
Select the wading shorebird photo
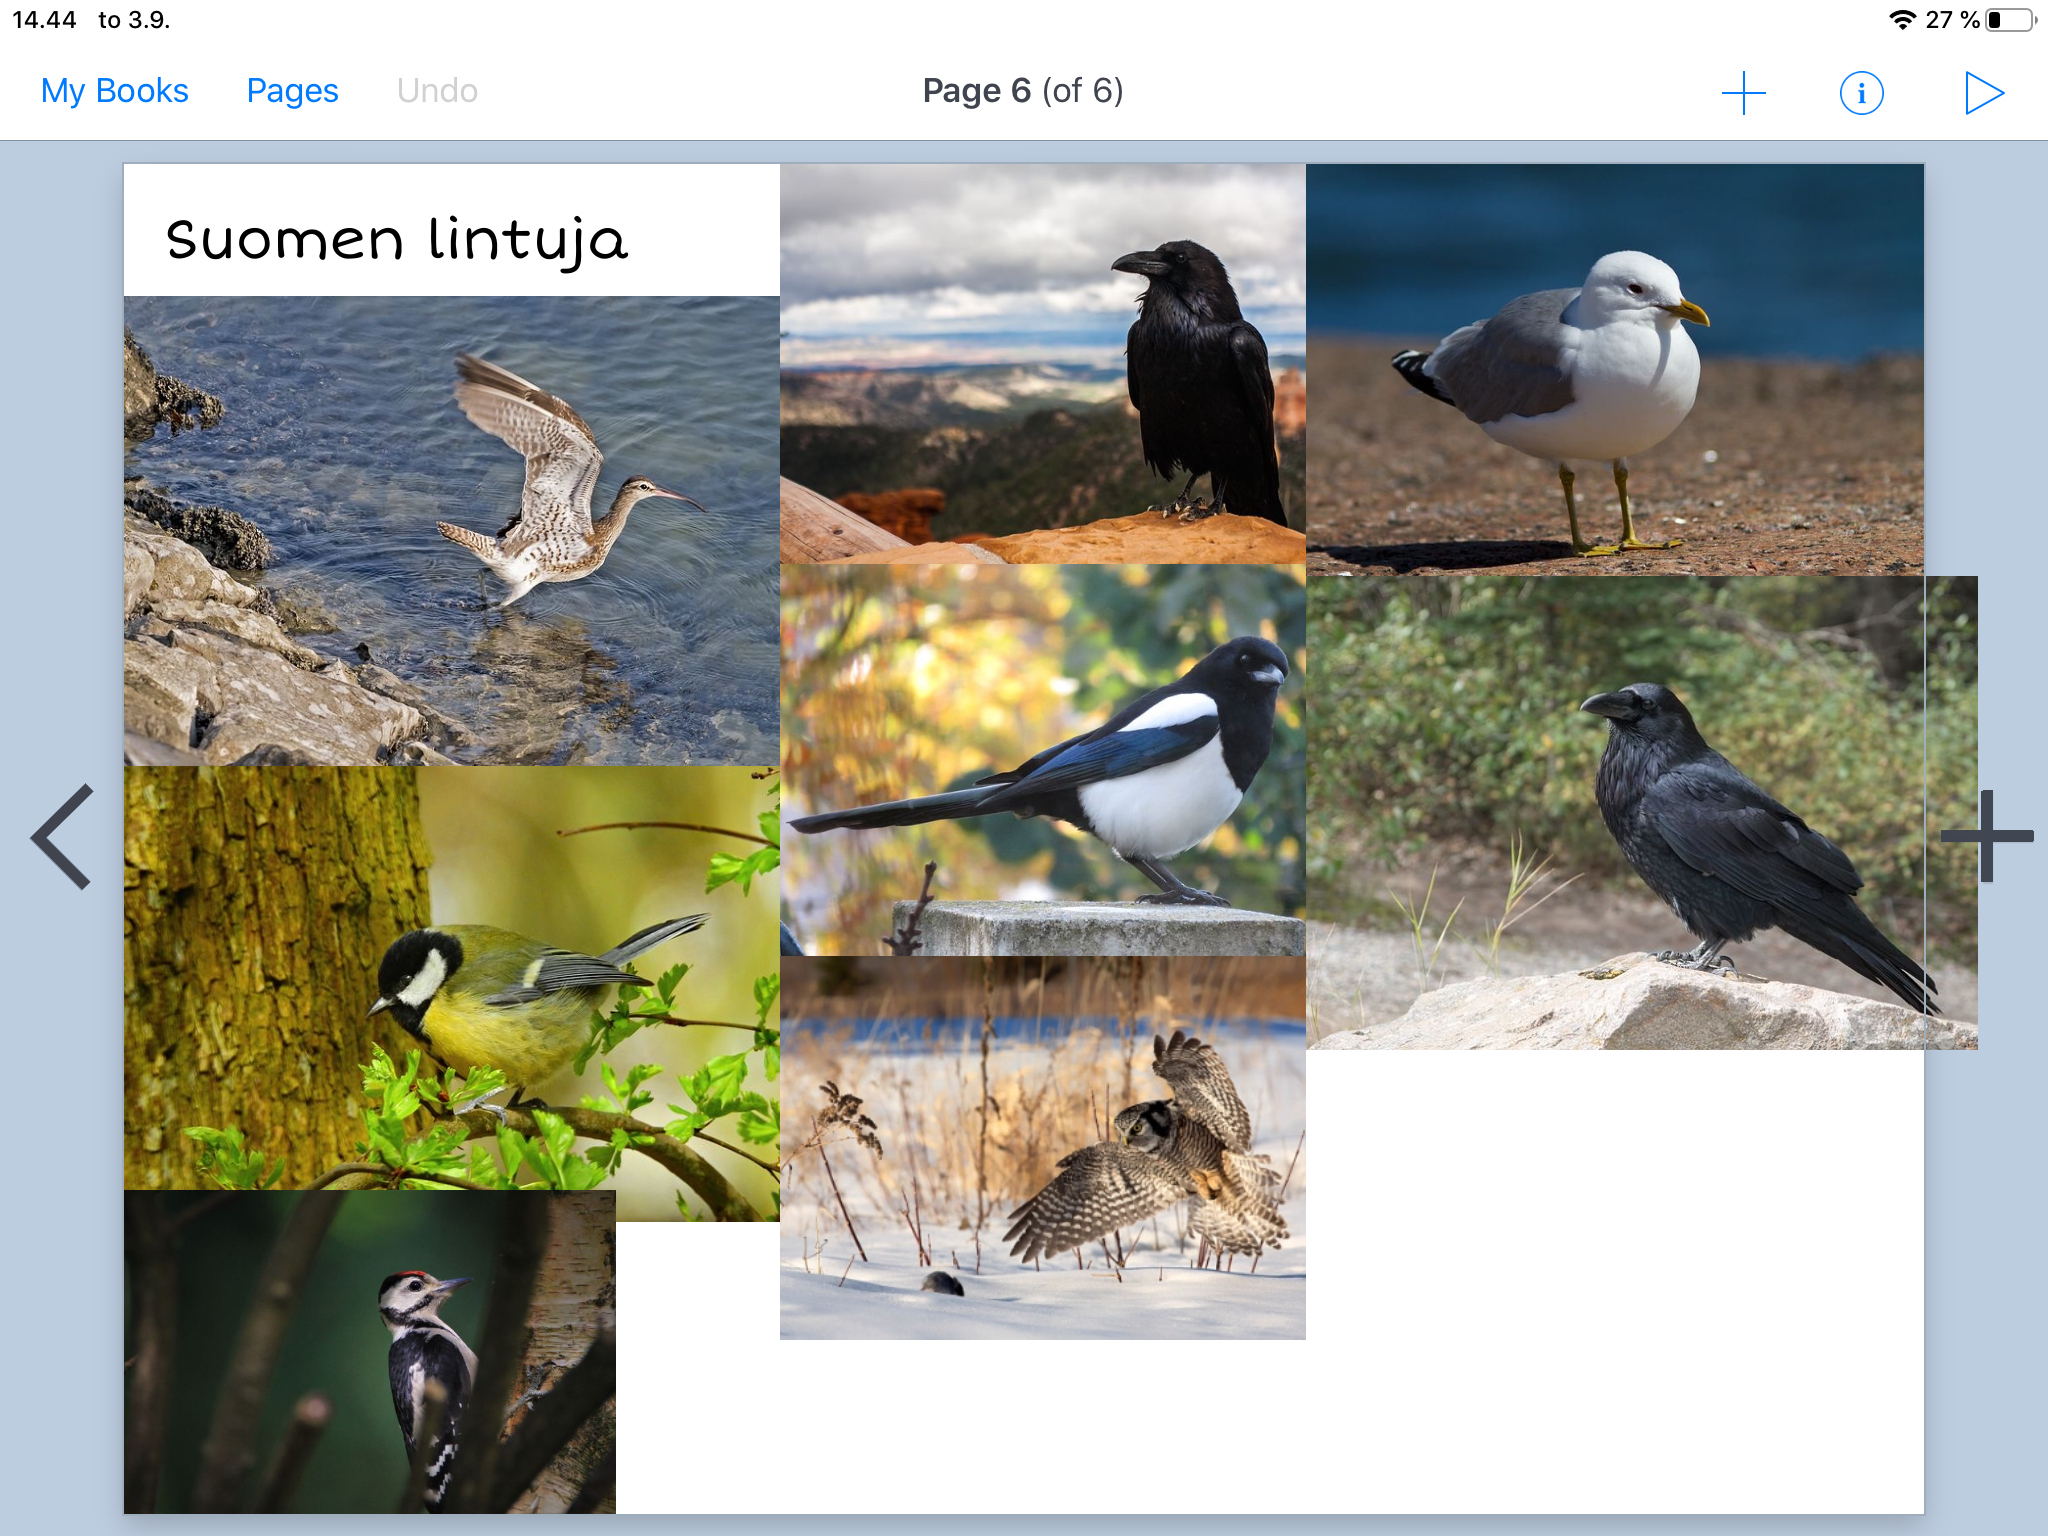pos(450,530)
